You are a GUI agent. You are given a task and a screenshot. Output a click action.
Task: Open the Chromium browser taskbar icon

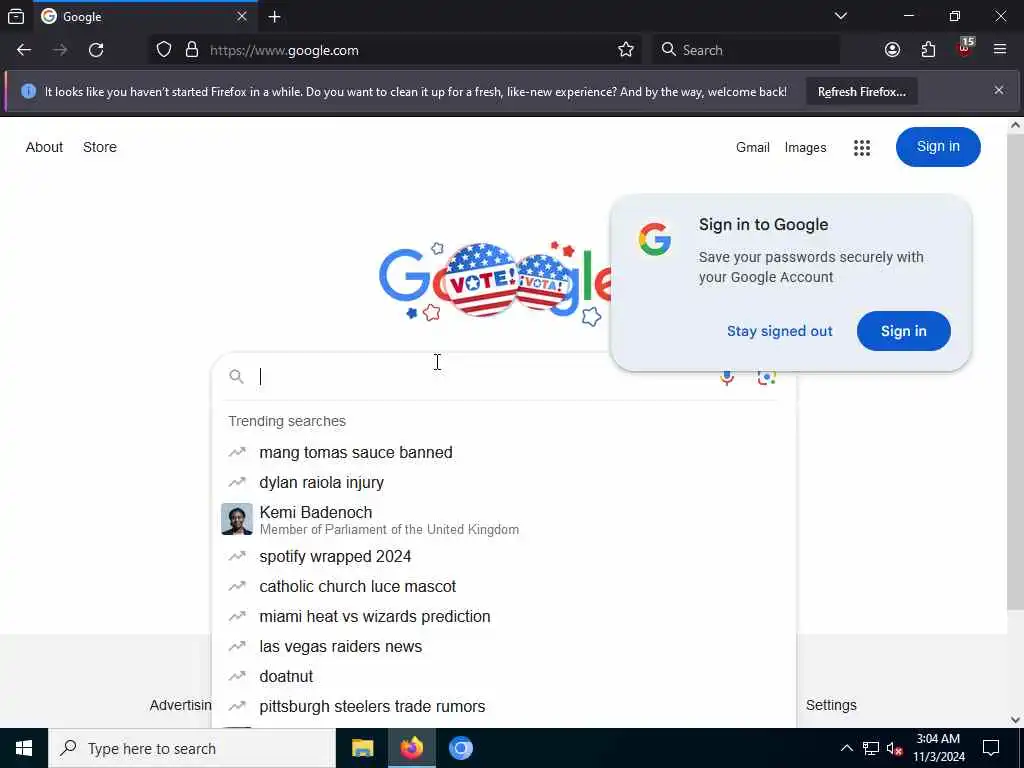pos(460,748)
